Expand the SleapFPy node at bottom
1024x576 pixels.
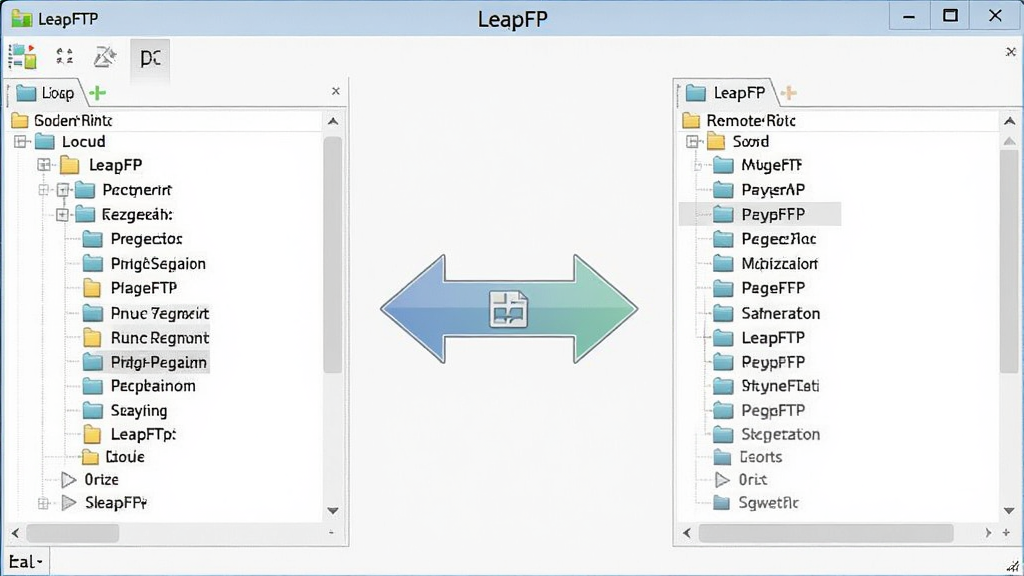(x=44, y=503)
